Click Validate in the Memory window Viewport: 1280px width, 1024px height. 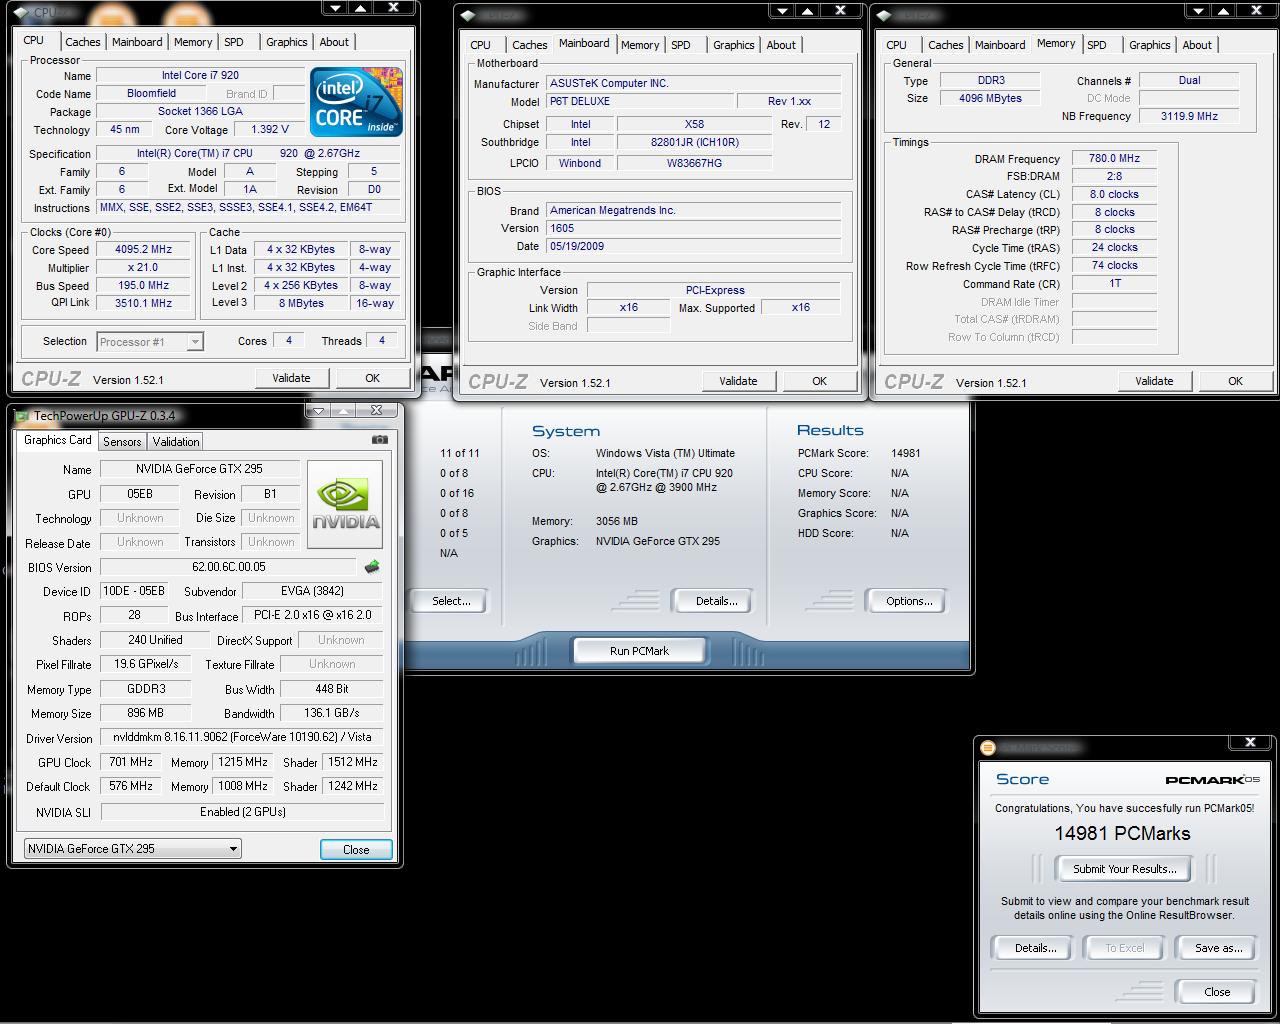pyautogui.click(x=1154, y=381)
